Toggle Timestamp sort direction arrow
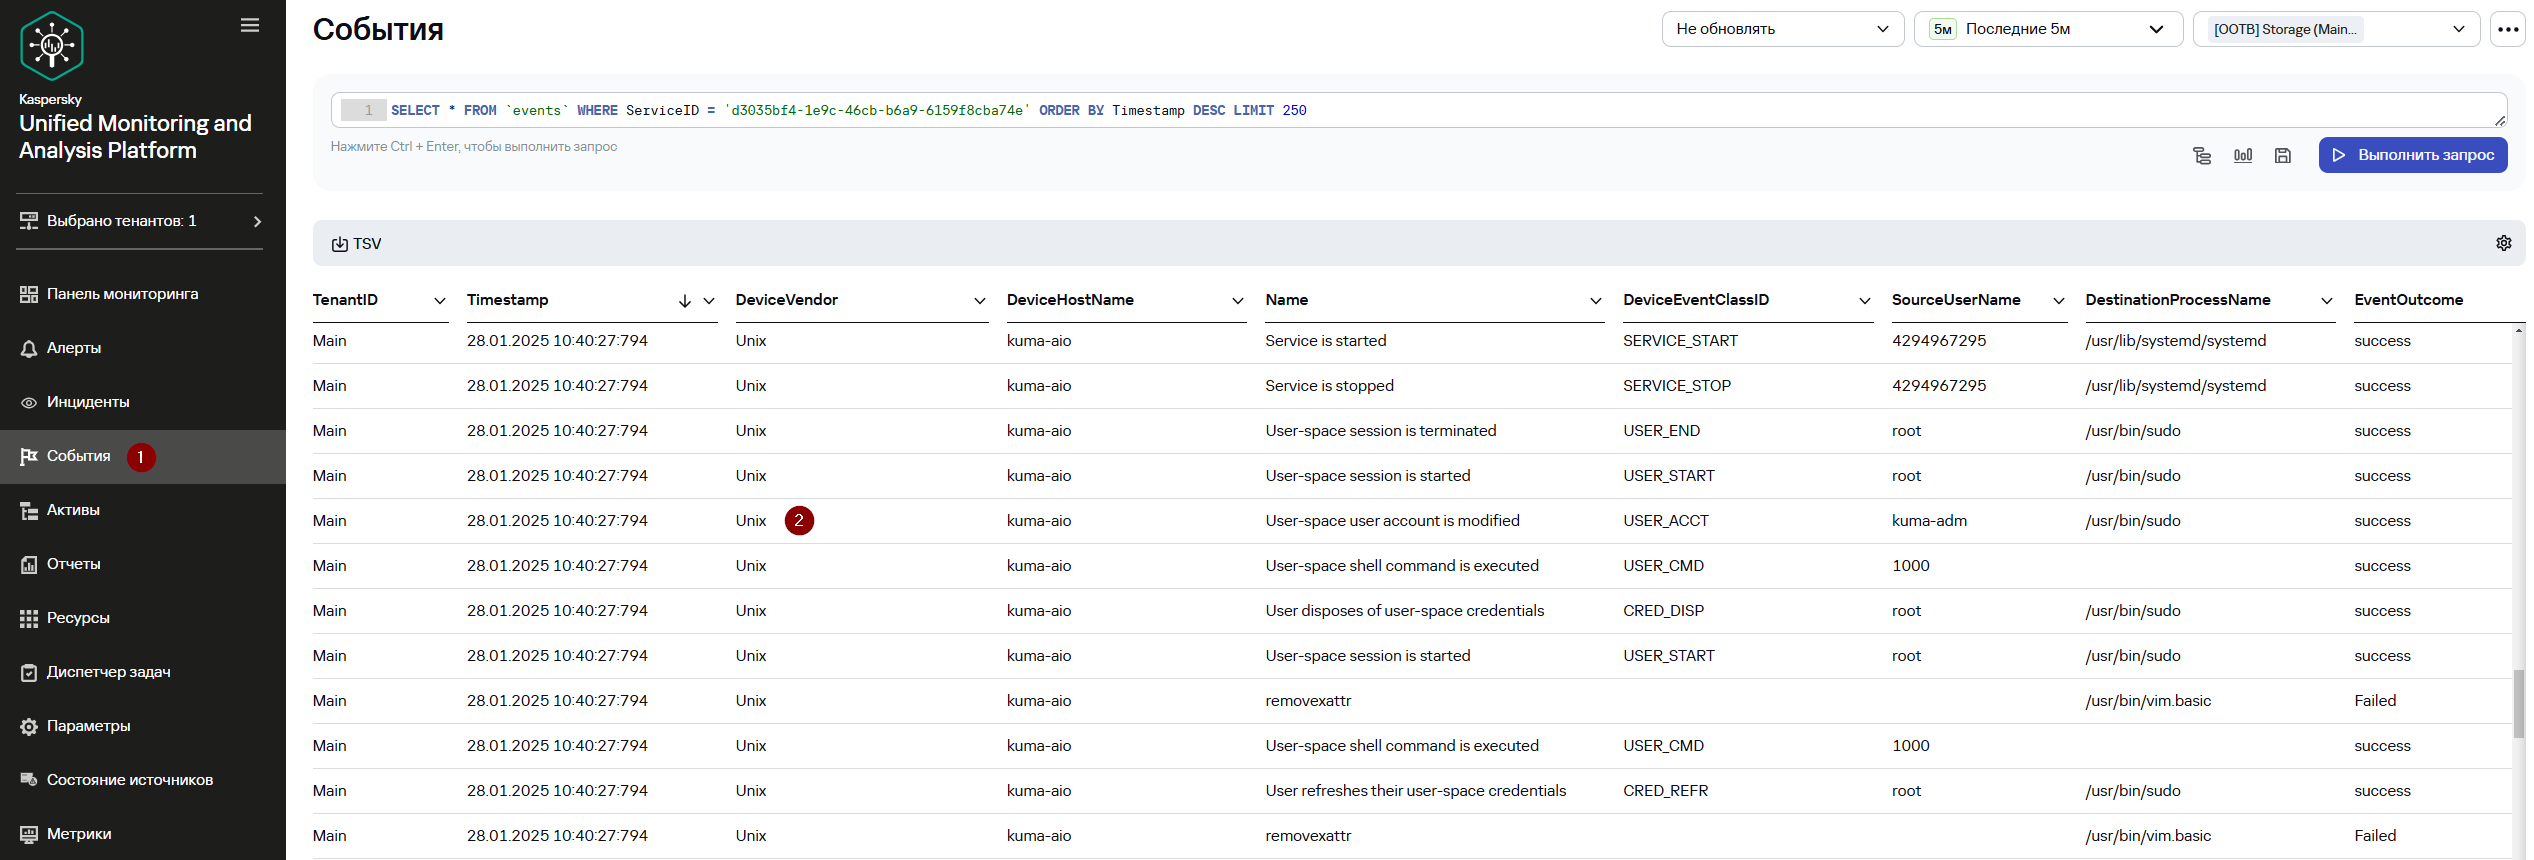Screen dimensions: 2534x860 tap(685, 301)
